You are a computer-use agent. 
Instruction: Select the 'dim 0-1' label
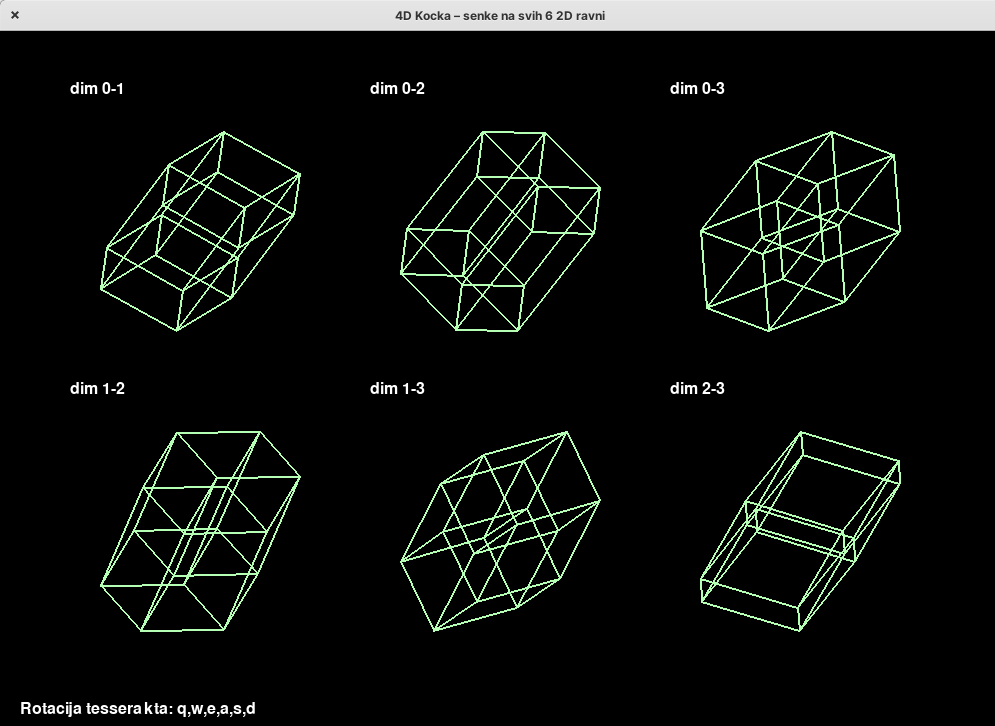pyautogui.click(x=97, y=89)
